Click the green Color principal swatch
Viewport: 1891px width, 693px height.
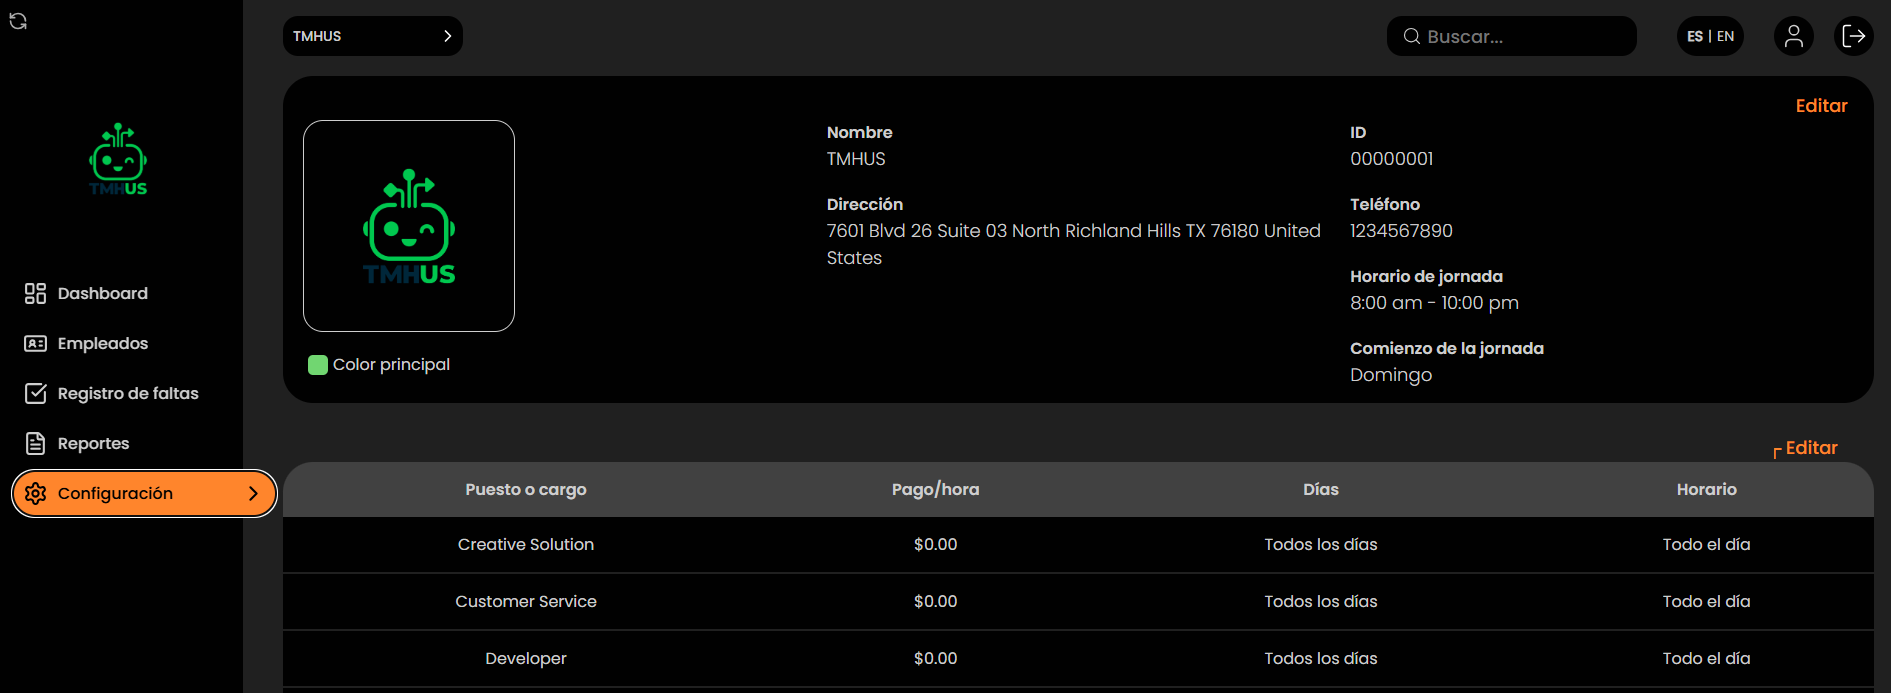pyautogui.click(x=318, y=365)
